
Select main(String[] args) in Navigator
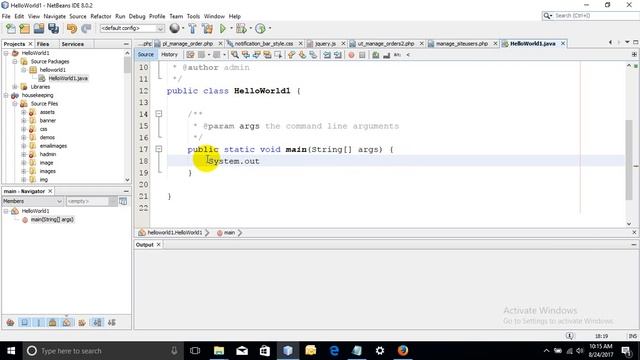click(x=52, y=220)
